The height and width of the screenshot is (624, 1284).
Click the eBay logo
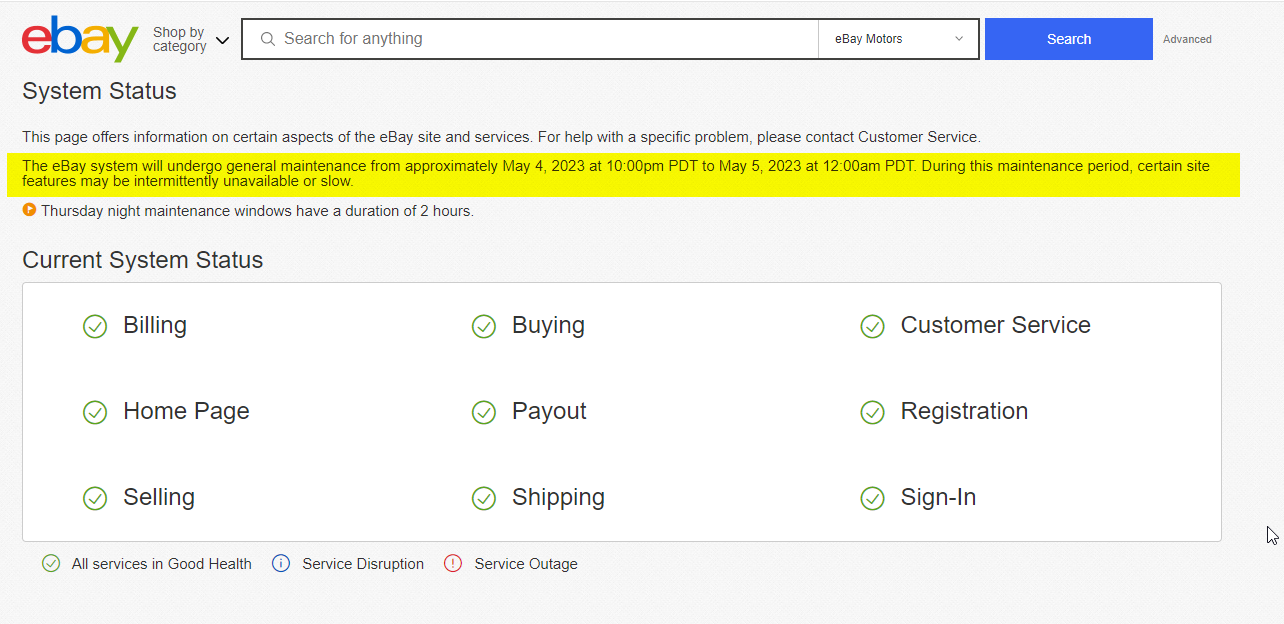pos(80,39)
